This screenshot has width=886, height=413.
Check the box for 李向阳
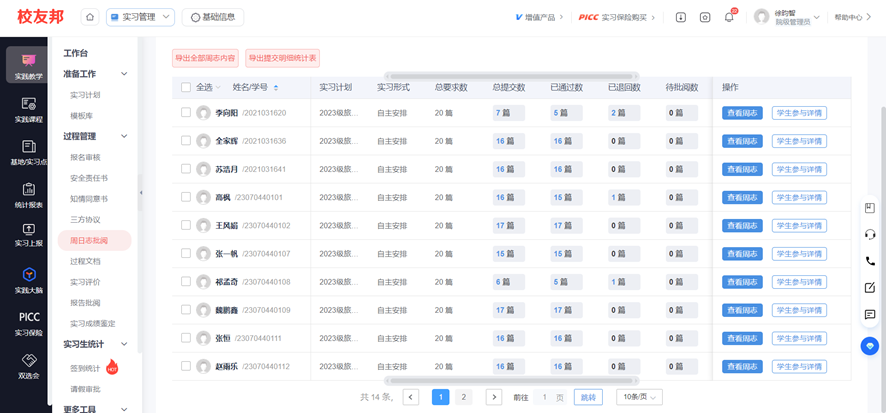[x=186, y=113]
